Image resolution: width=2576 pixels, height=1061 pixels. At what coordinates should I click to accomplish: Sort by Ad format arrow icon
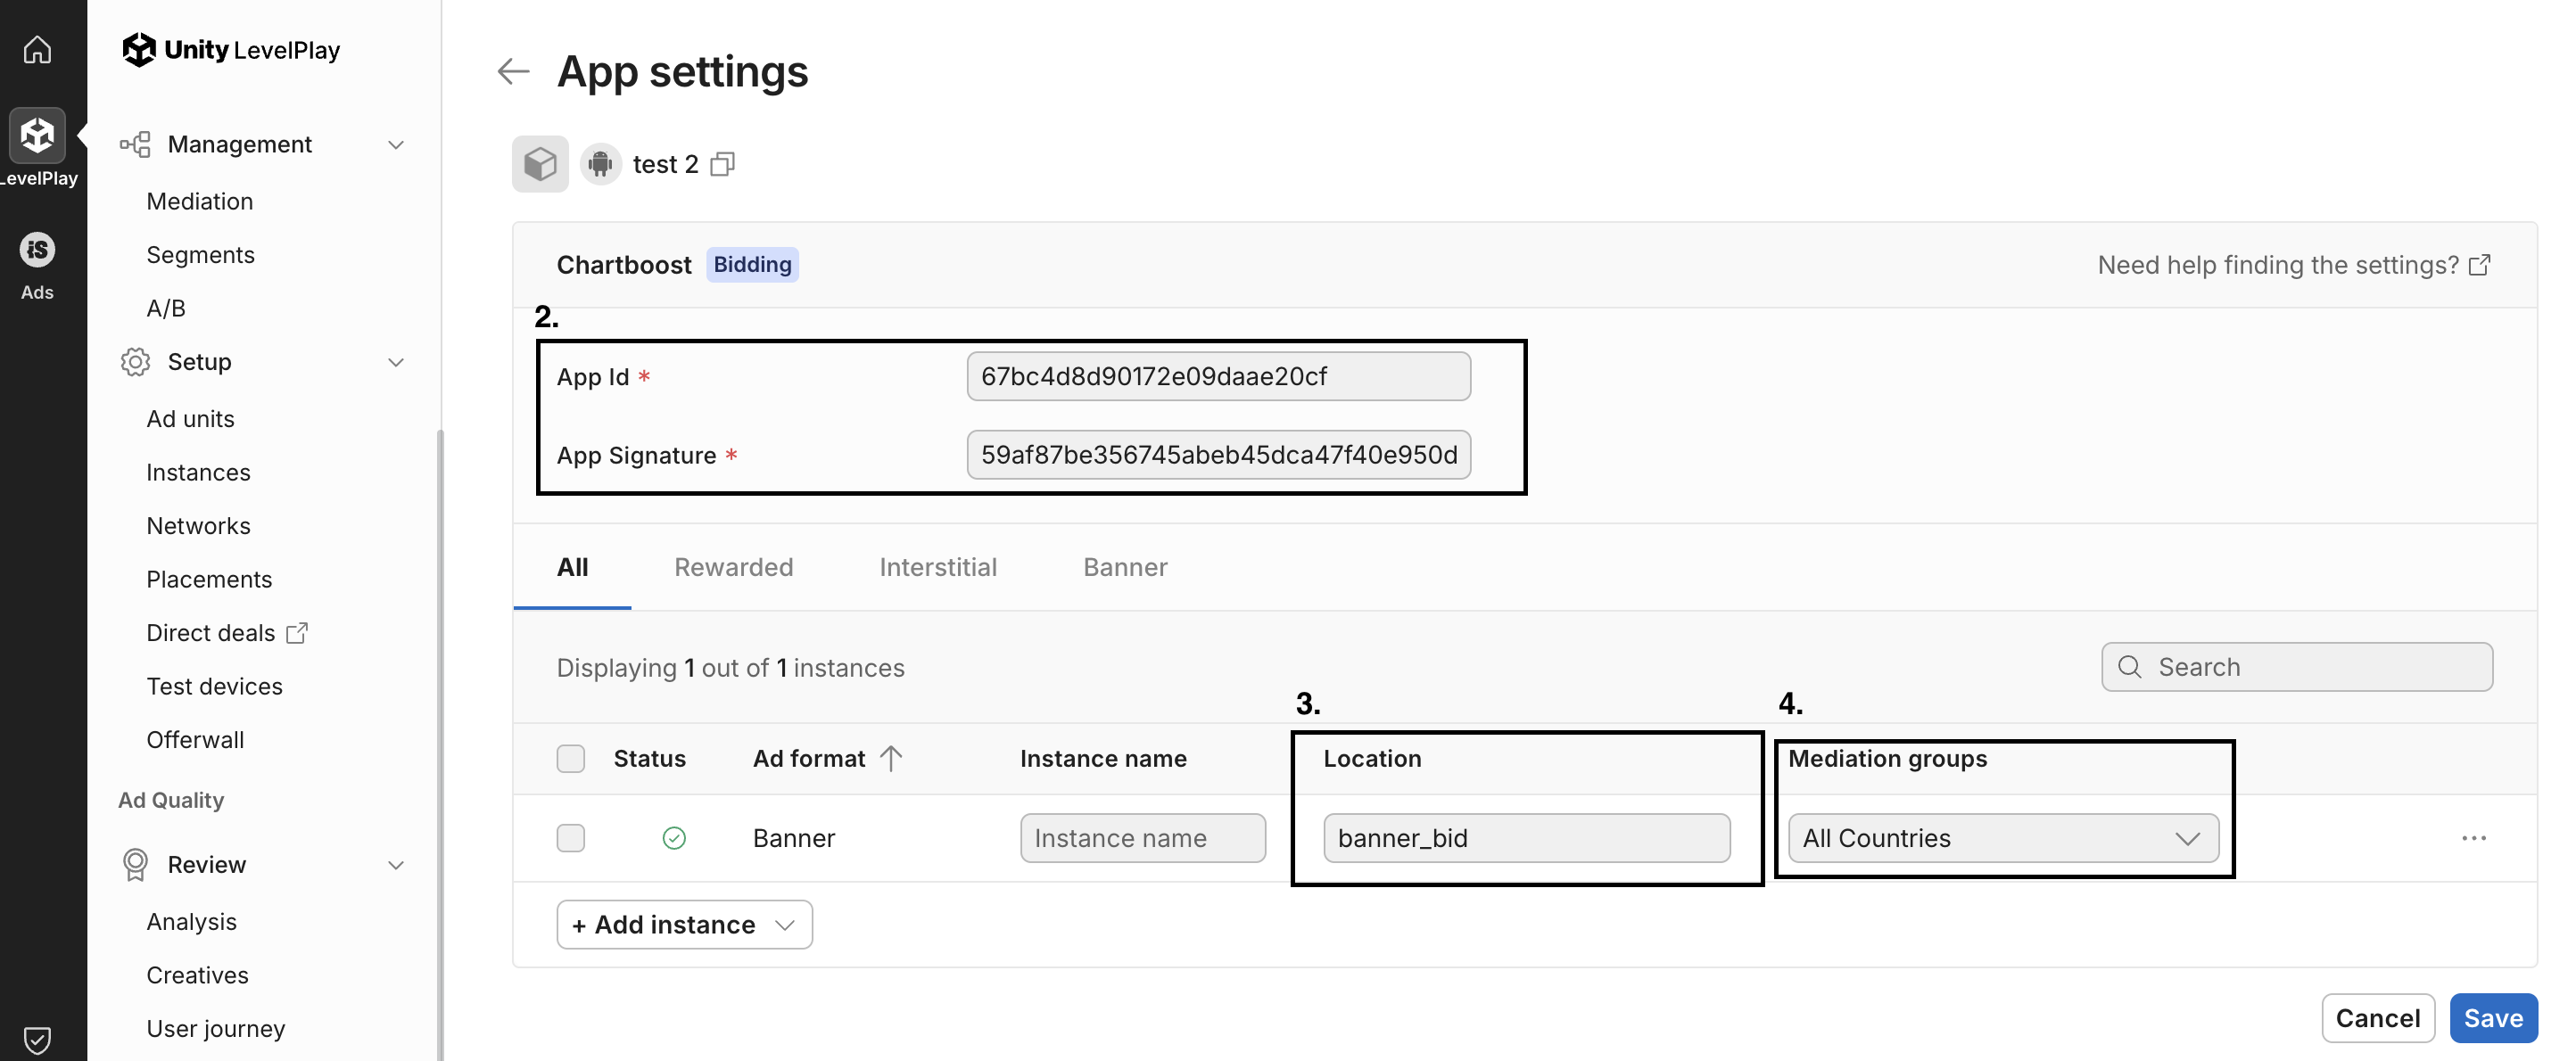[x=891, y=758]
